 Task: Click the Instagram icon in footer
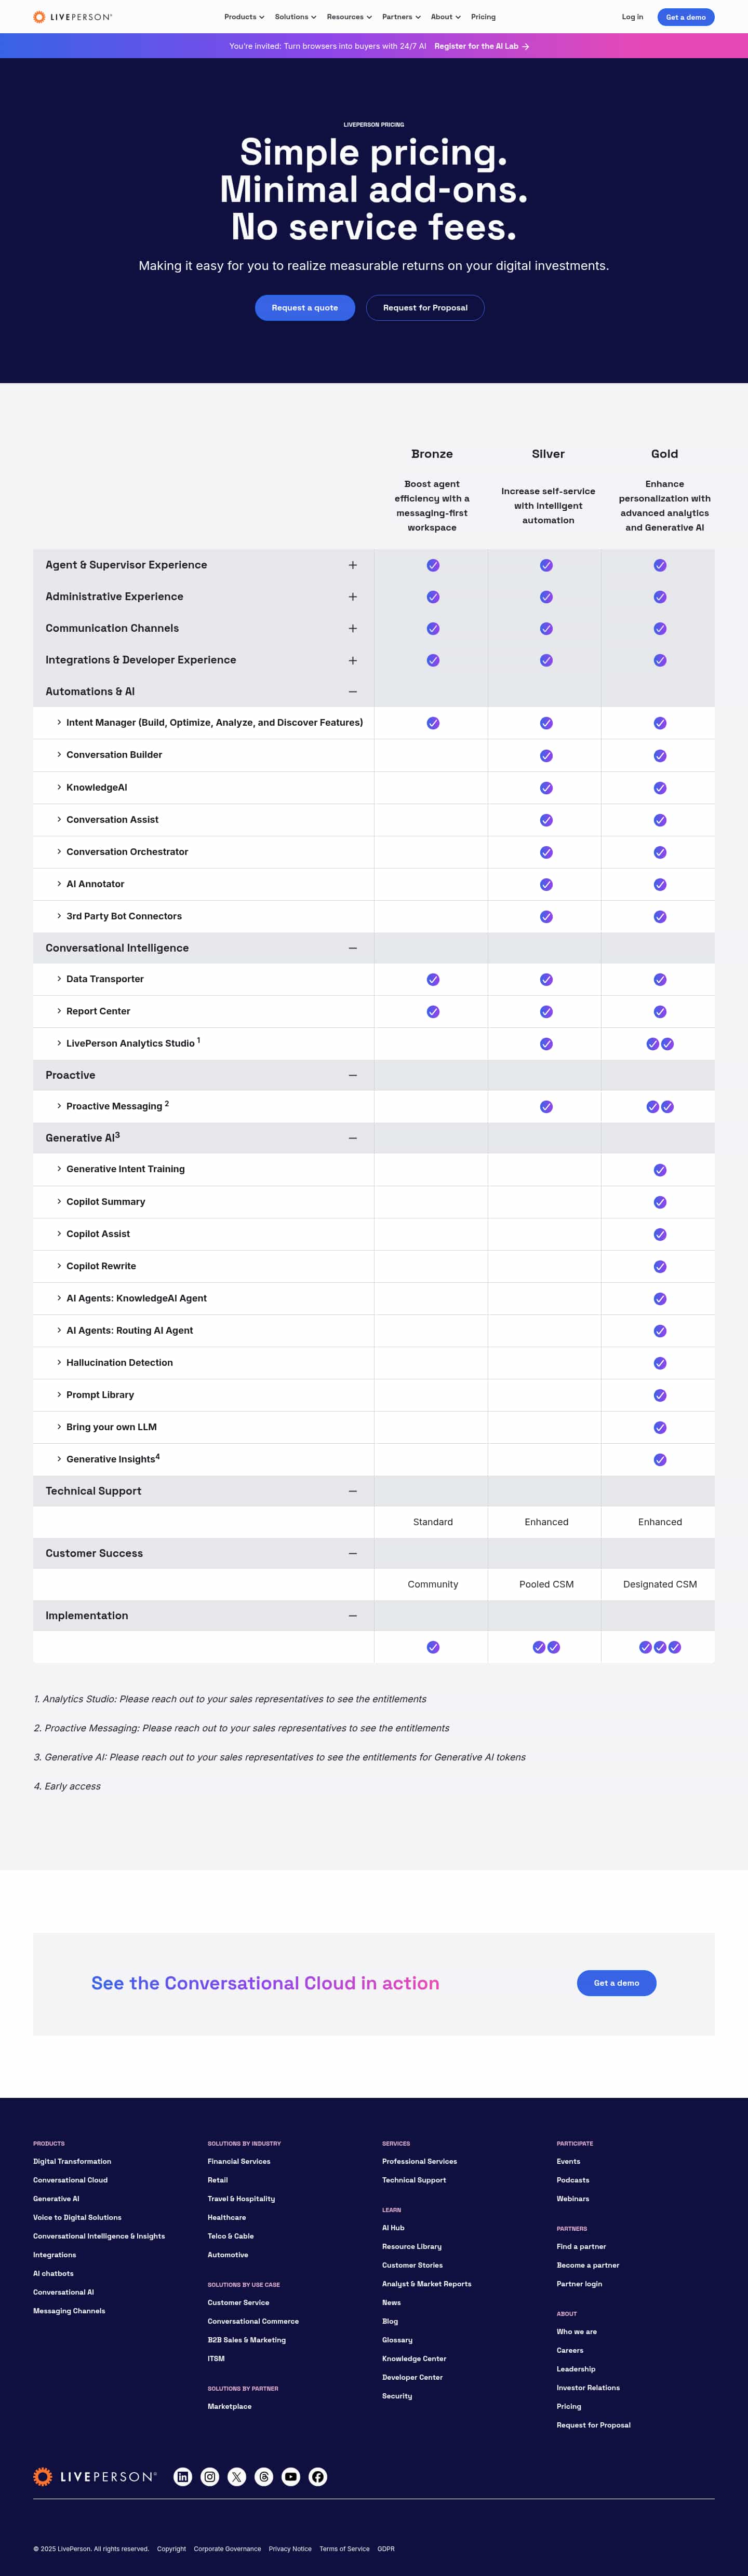[x=210, y=2476]
